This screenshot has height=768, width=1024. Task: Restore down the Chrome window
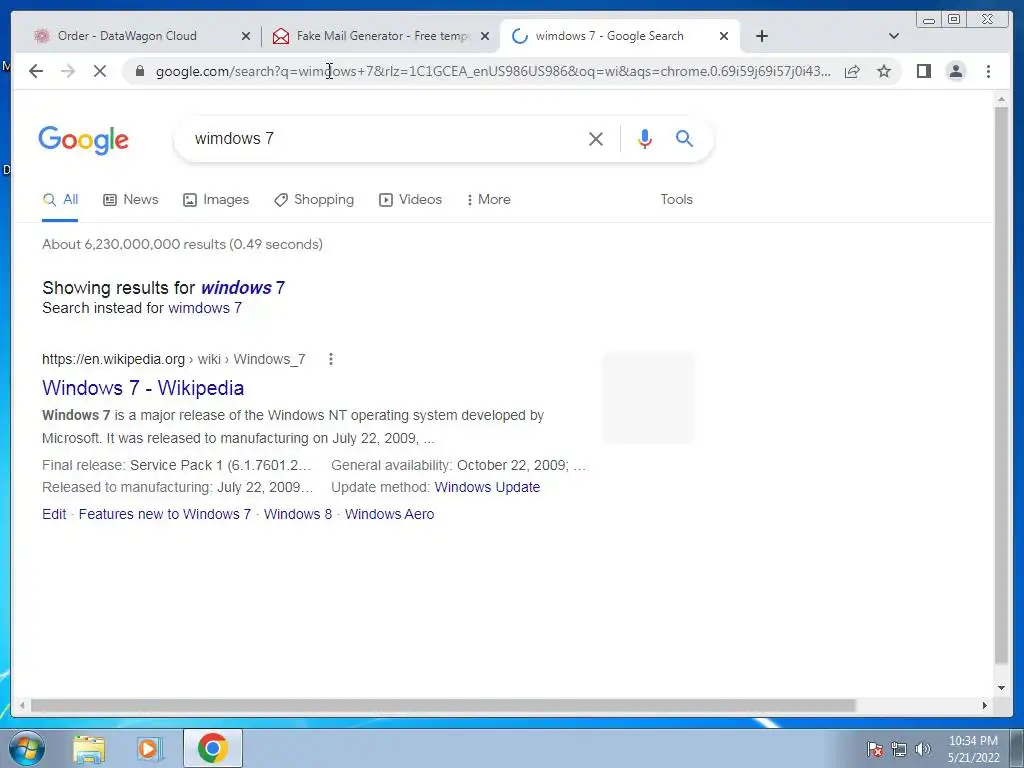point(953,20)
